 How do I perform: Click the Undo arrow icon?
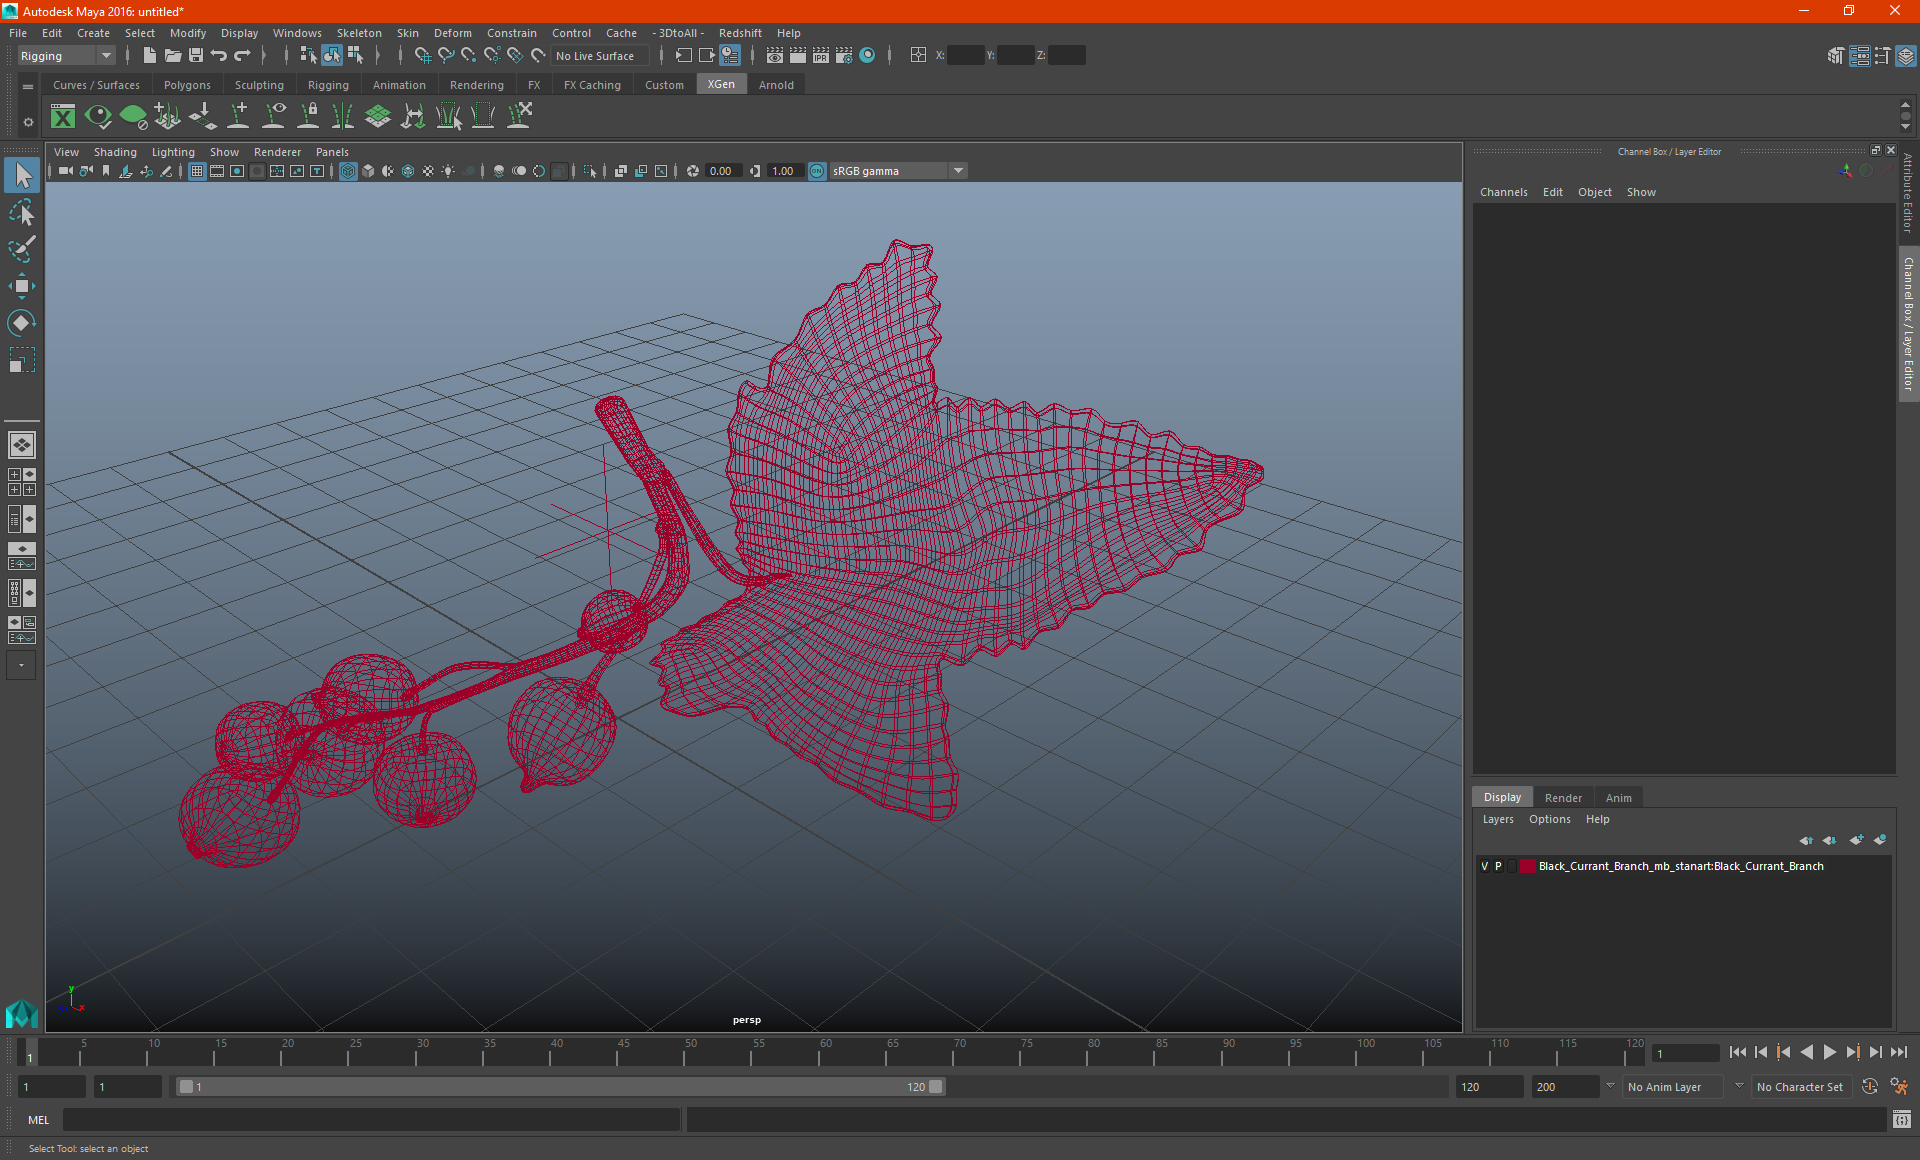coord(219,56)
